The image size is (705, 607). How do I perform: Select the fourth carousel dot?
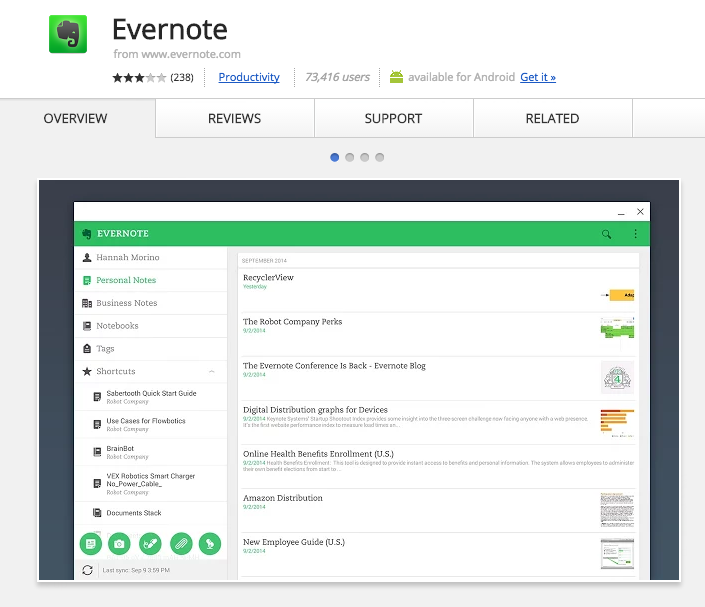379,157
